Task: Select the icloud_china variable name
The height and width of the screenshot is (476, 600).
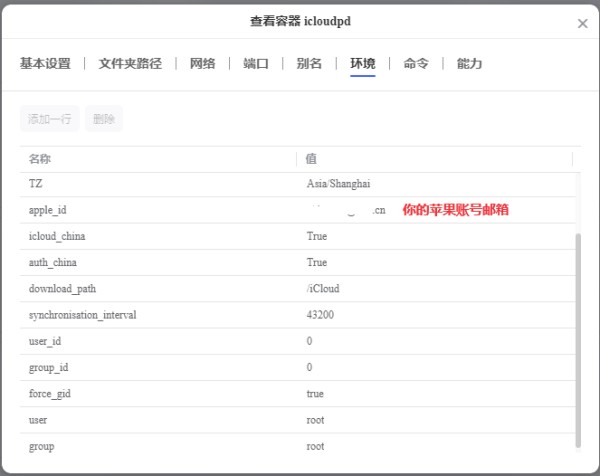Action: coord(57,236)
